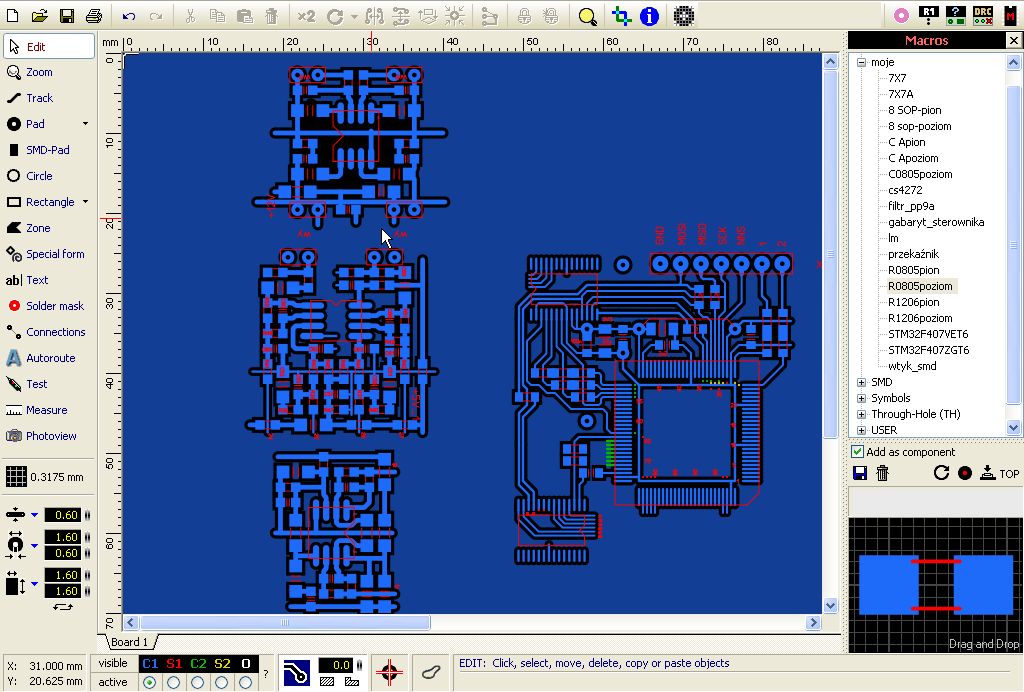Open the Pad shape dropdown arrow
The width and height of the screenshot is (1024, 692).
[85, 124]
